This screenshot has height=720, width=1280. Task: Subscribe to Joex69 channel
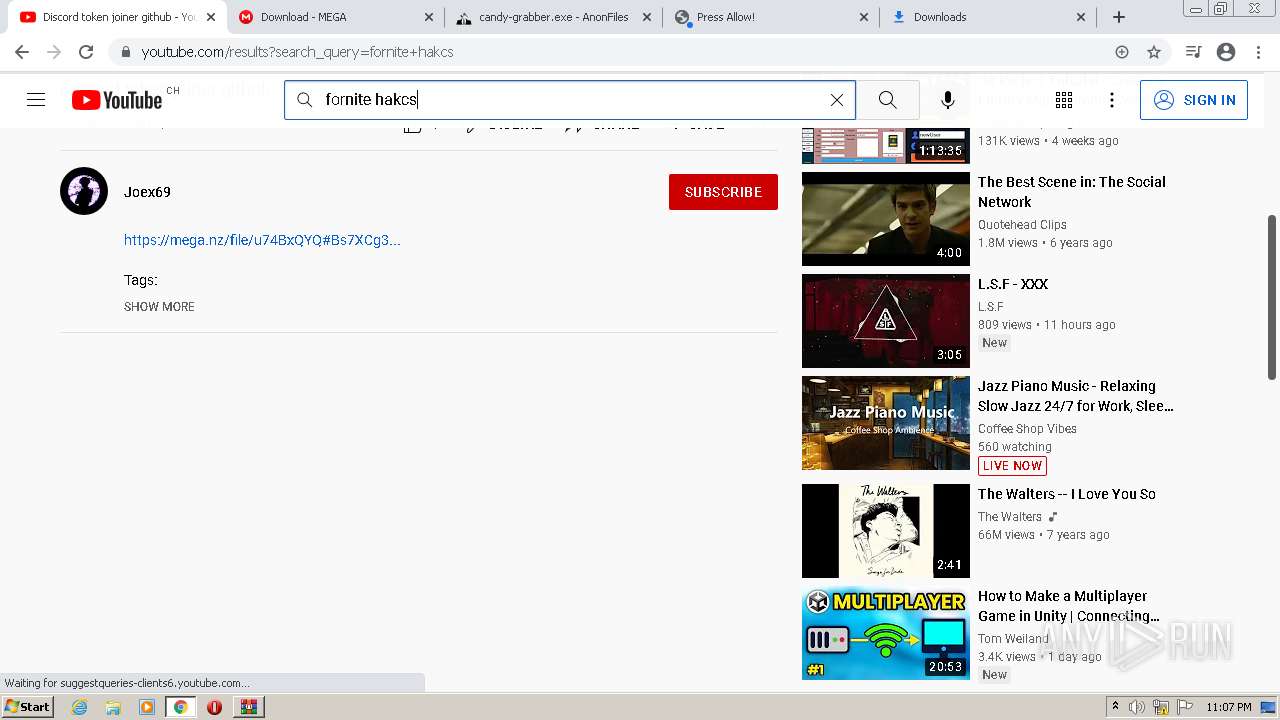(x=723, y=192)
